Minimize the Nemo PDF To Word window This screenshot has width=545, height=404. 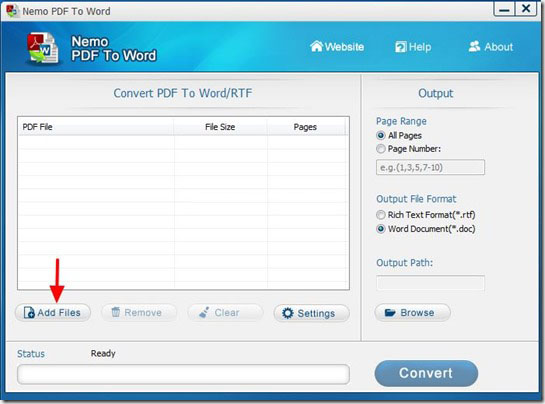pyautogui.click(x=504, y=9)
